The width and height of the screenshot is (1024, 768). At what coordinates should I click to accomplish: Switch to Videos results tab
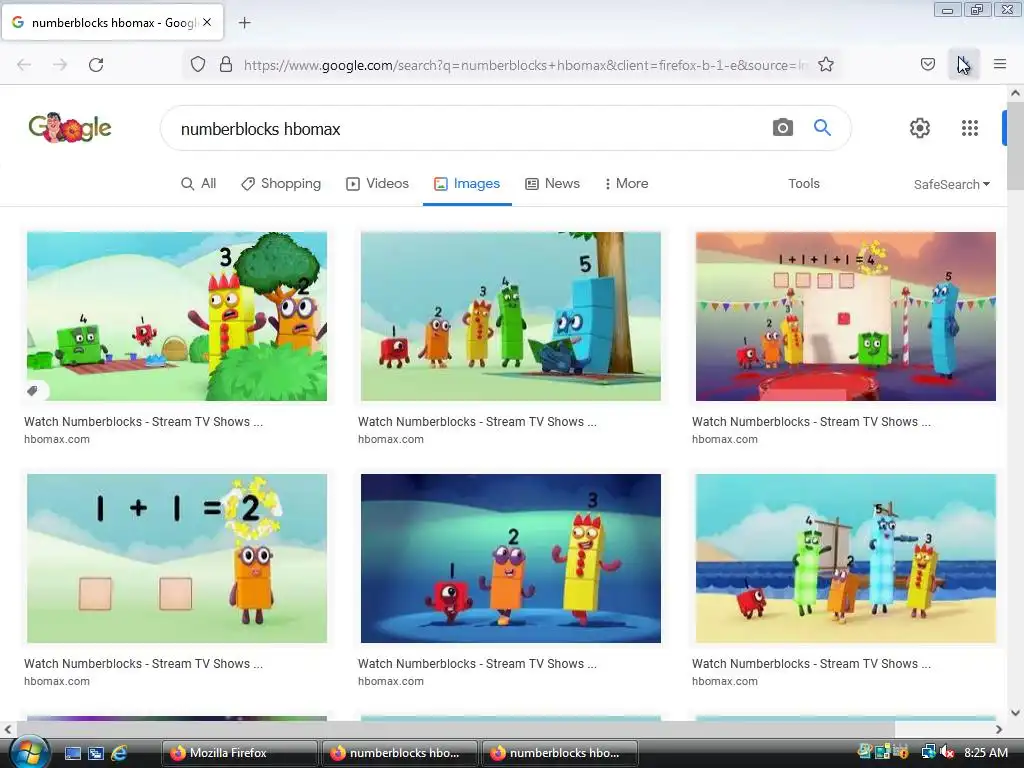coord(377,184)
